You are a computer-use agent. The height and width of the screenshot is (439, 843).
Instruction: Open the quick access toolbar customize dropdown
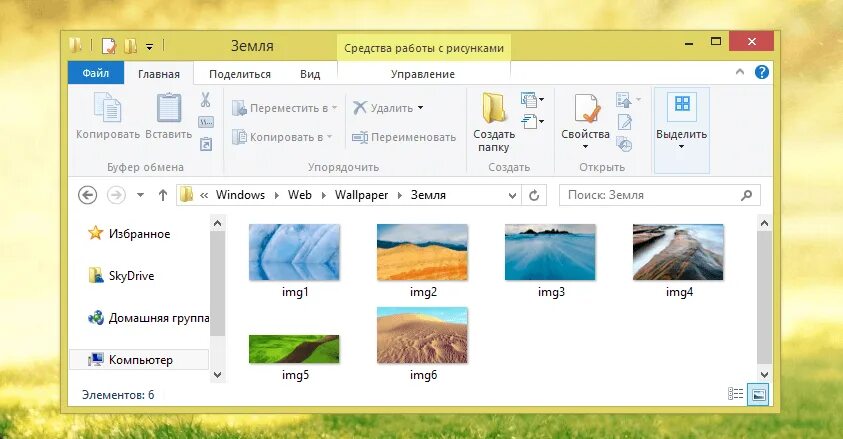(x=149, y=47)
